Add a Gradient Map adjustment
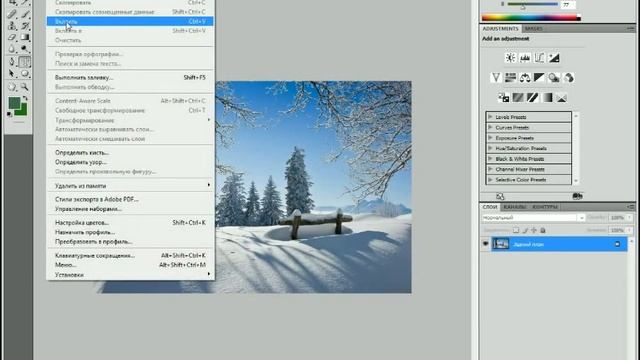640x360 pixels. (547, 98)
